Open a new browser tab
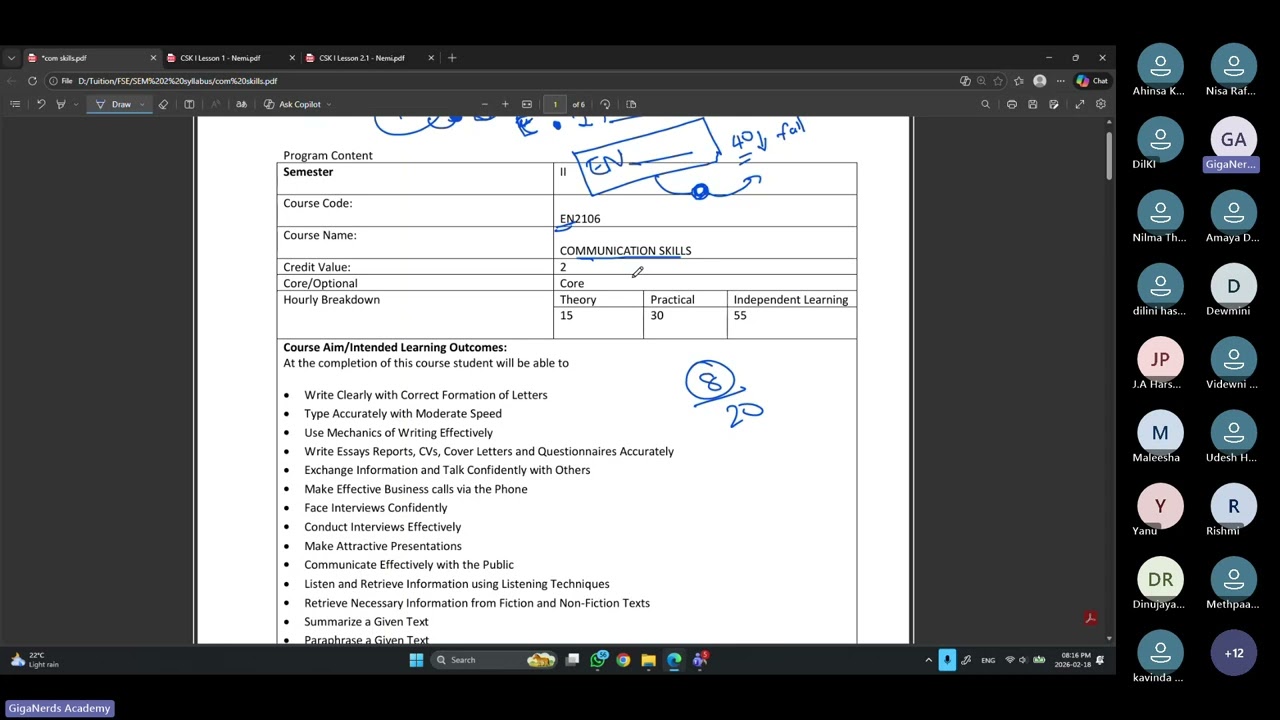 click(x=452, y=58)
